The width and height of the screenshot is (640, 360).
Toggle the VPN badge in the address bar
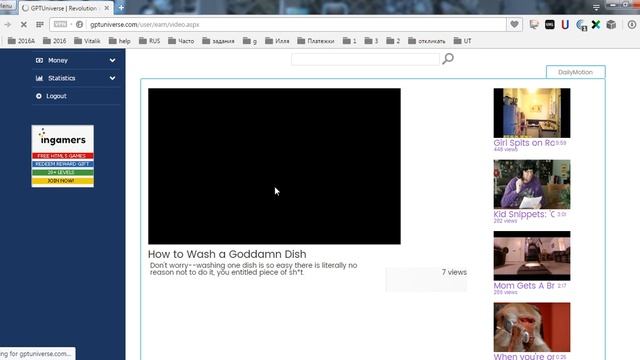(60, 24)
